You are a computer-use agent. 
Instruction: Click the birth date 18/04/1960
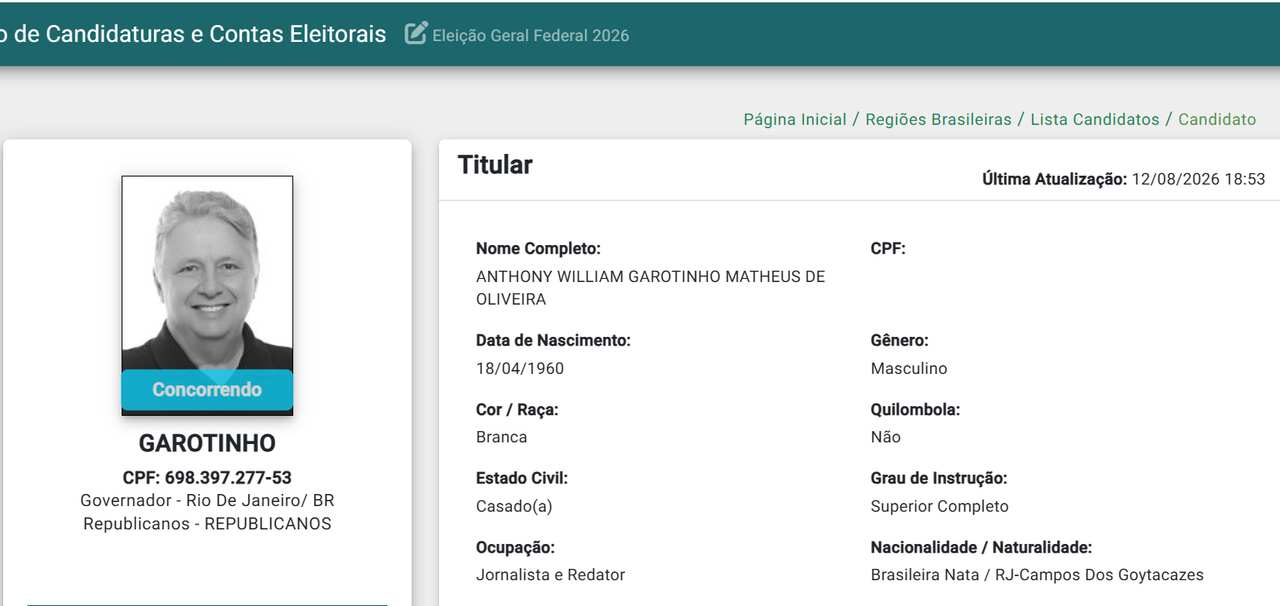click(x=520, y=368)
